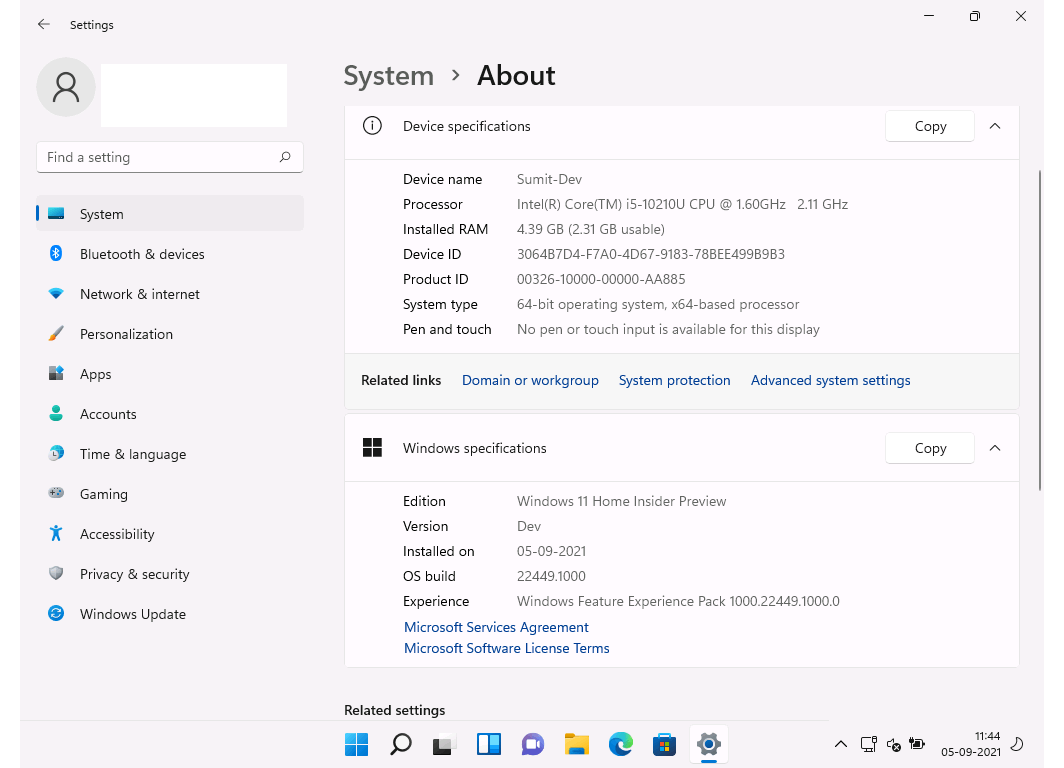This screenshot has width=1064, height=768.
Task: Click the info icon beside Device specifications
Action: click(371, 126)
